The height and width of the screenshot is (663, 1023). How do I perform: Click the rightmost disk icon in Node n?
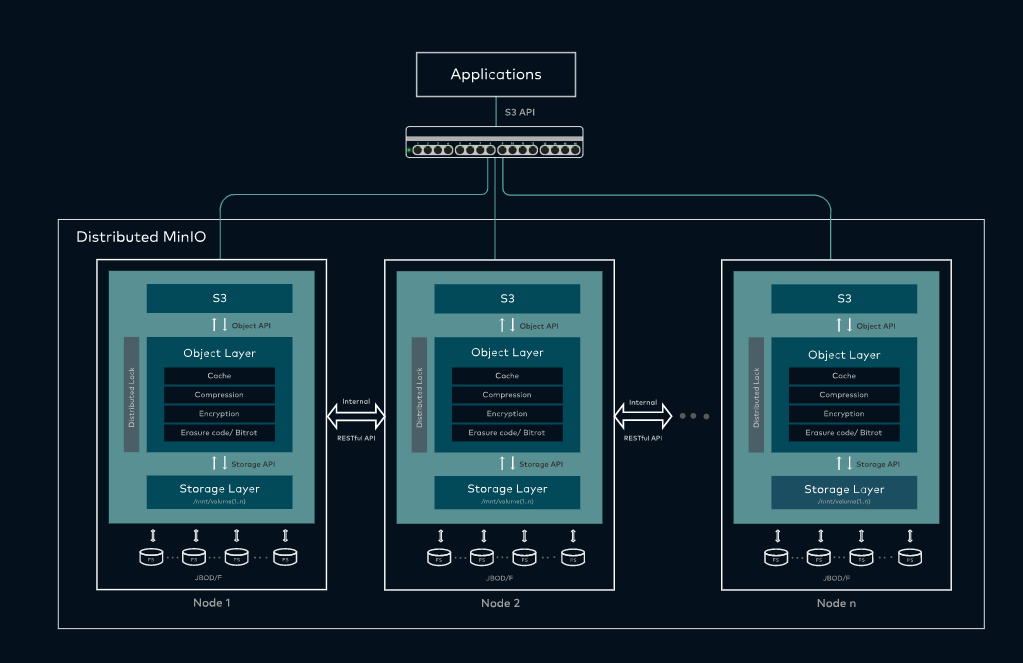click(x=909, y=557)
